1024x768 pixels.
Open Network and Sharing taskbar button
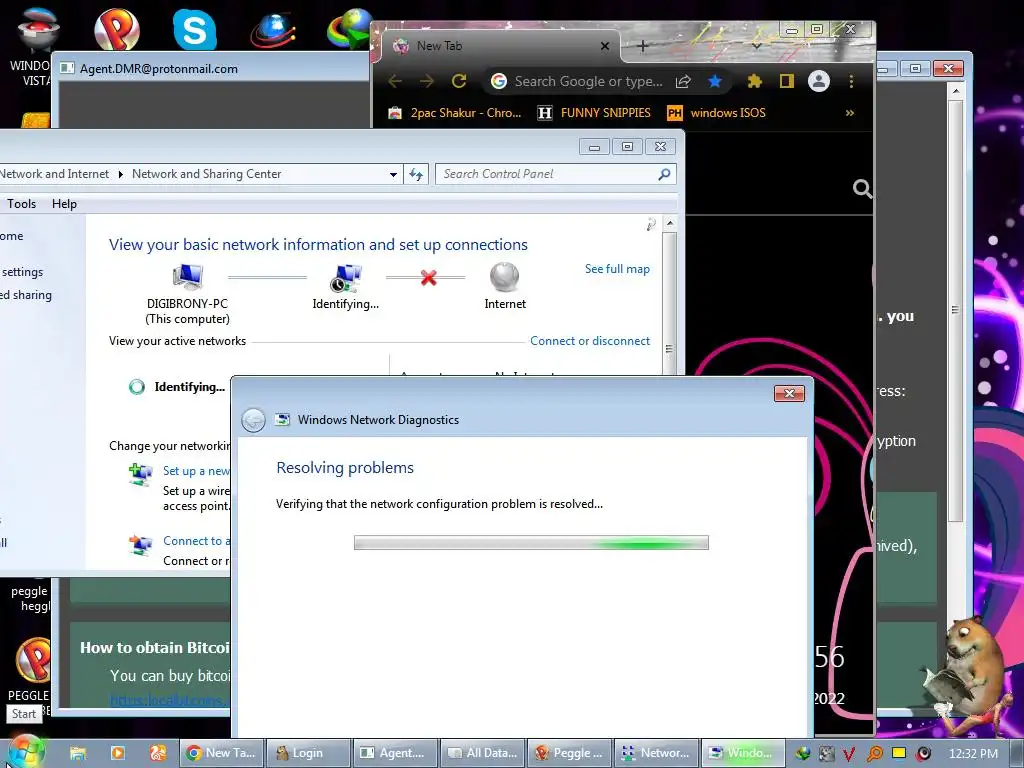657,753
